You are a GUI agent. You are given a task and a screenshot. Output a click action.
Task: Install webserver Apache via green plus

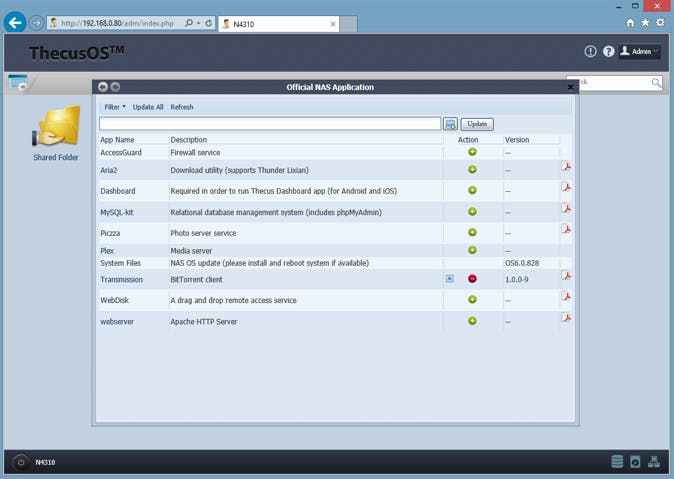[472, 321]
